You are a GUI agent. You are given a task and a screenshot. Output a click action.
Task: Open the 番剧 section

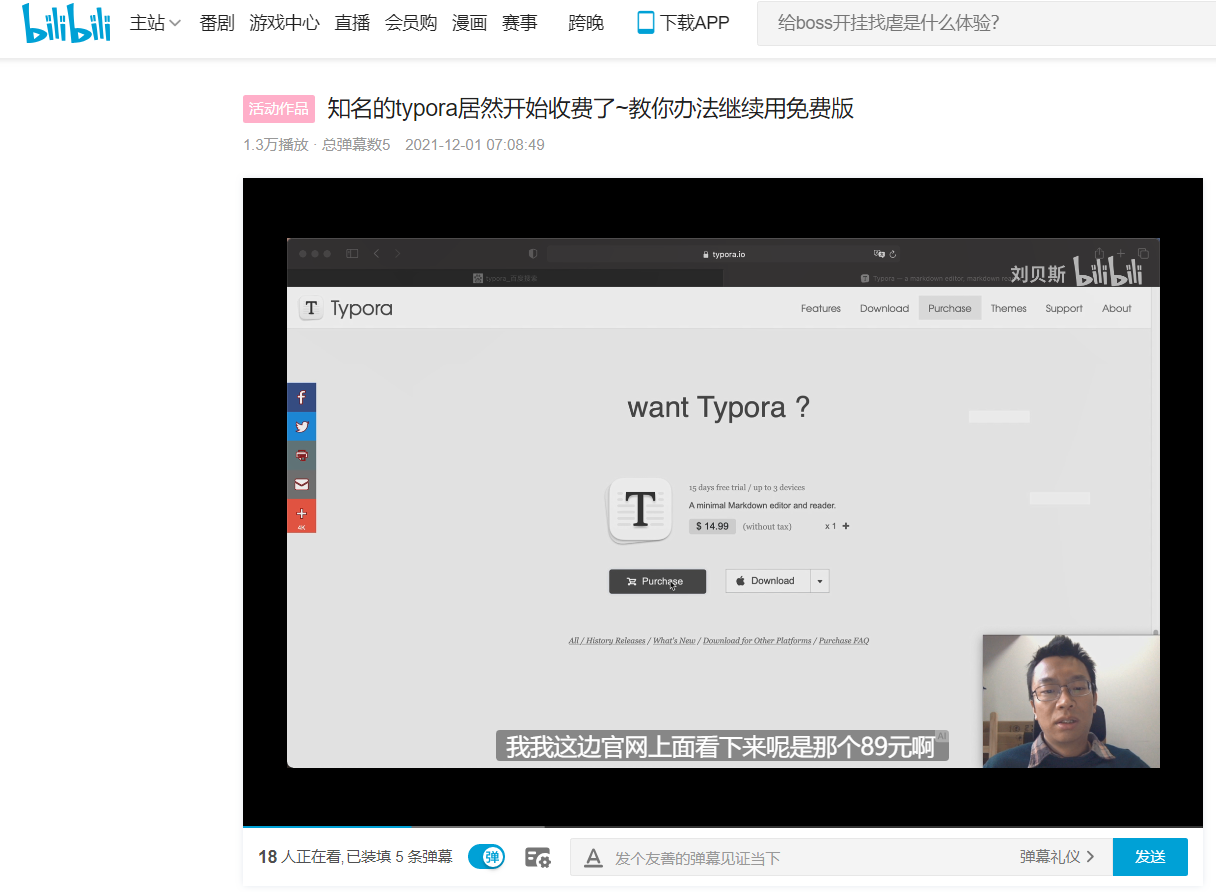(217, 23)
